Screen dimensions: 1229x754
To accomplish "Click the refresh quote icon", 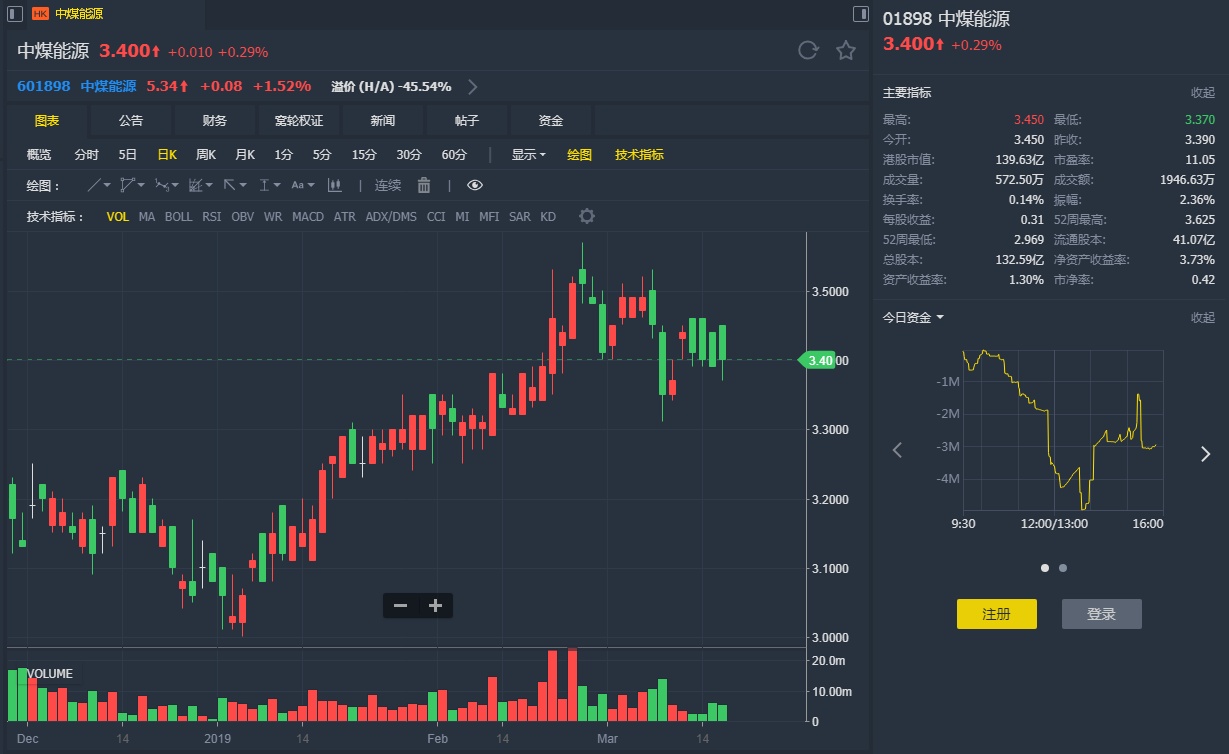I will [x=808, y=50].
